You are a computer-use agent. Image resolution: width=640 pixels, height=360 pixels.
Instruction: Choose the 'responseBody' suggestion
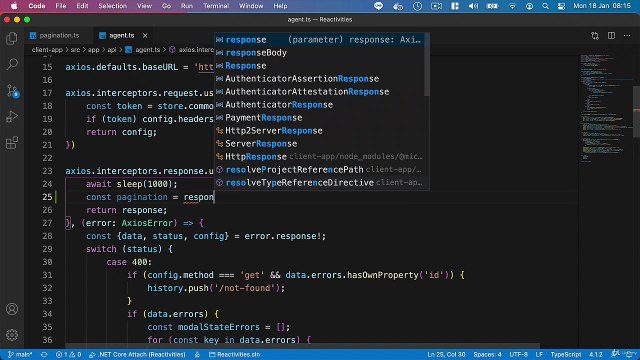tap(320, 53)
